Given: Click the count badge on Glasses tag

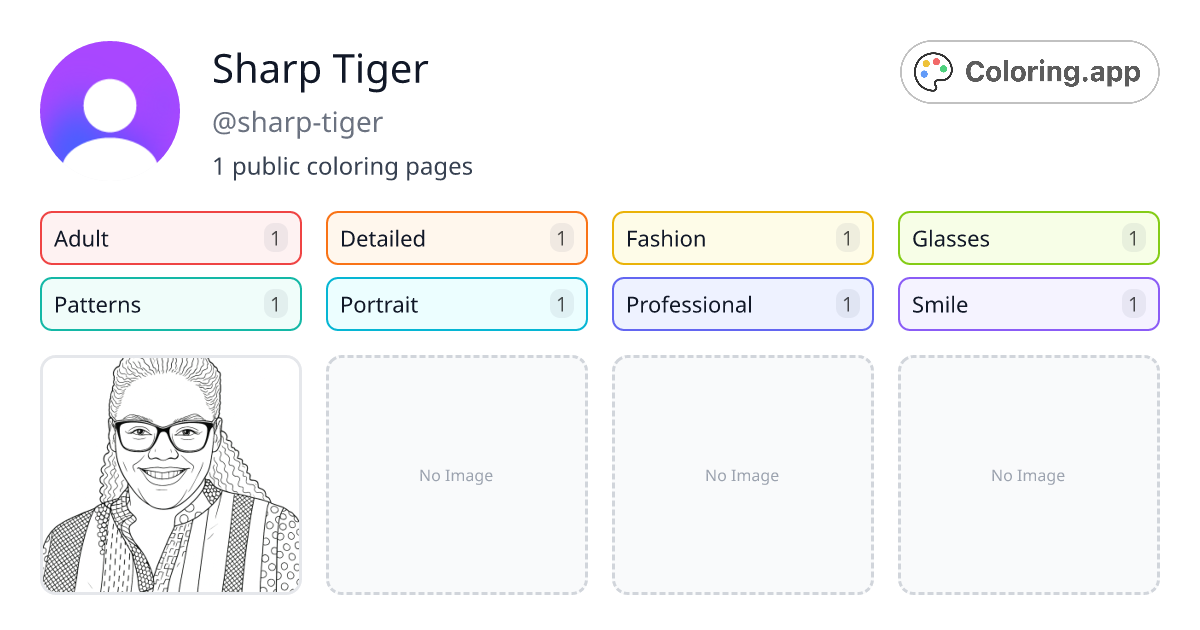Looking at the screenshot, I should click(1133, 238).
